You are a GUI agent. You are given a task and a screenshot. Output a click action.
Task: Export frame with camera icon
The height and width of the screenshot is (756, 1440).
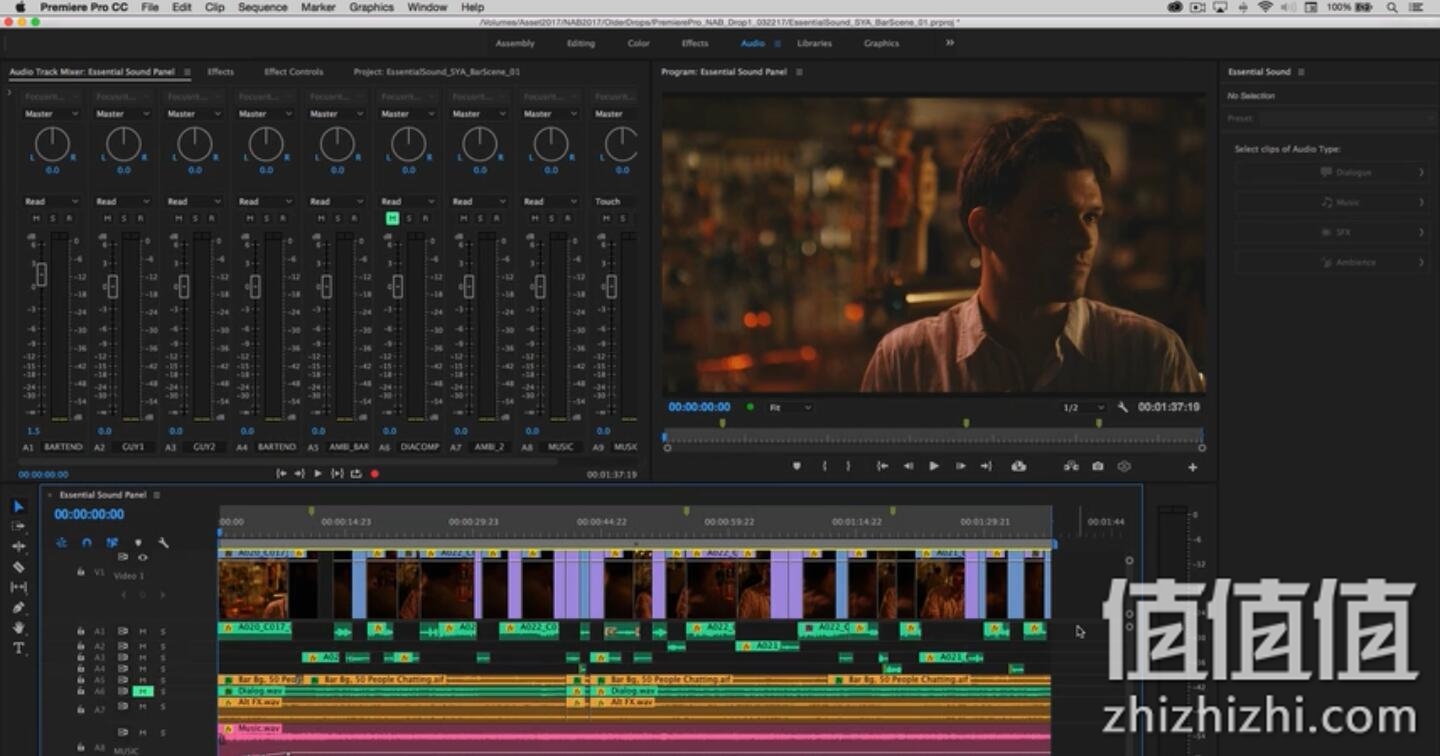[x=1098, y=466]
